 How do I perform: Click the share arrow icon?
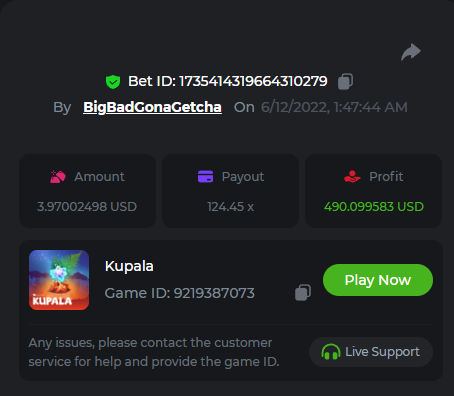coord(411,52)
